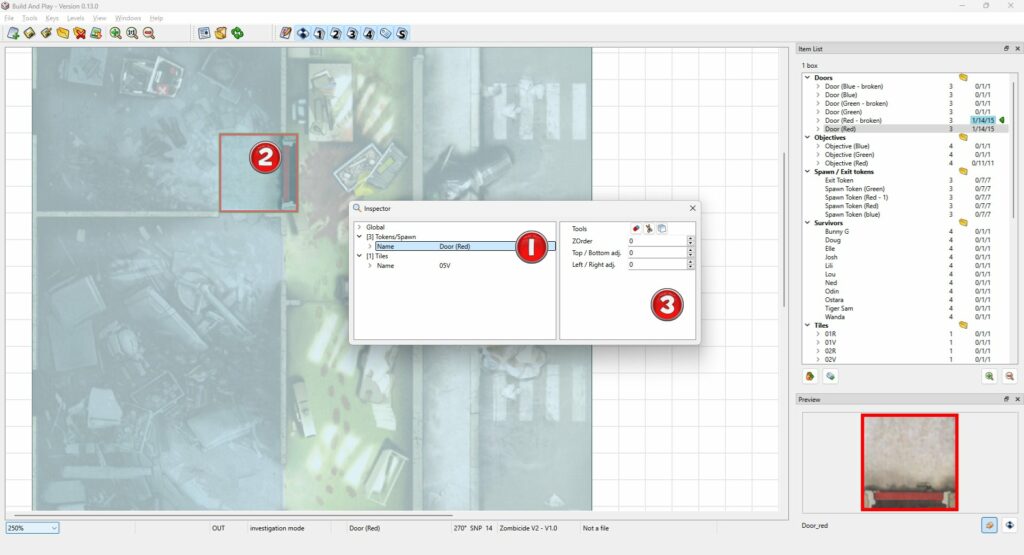Click the zoom 1:1 magnifier in main toolbar

tap(132, 33)
